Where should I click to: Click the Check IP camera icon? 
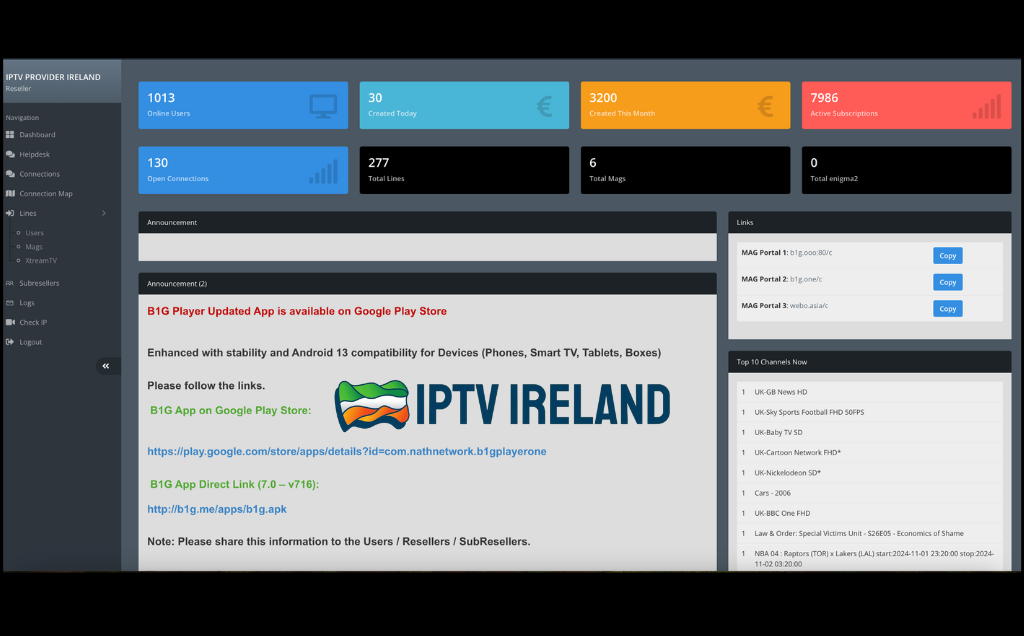click(x=10, y=322)
